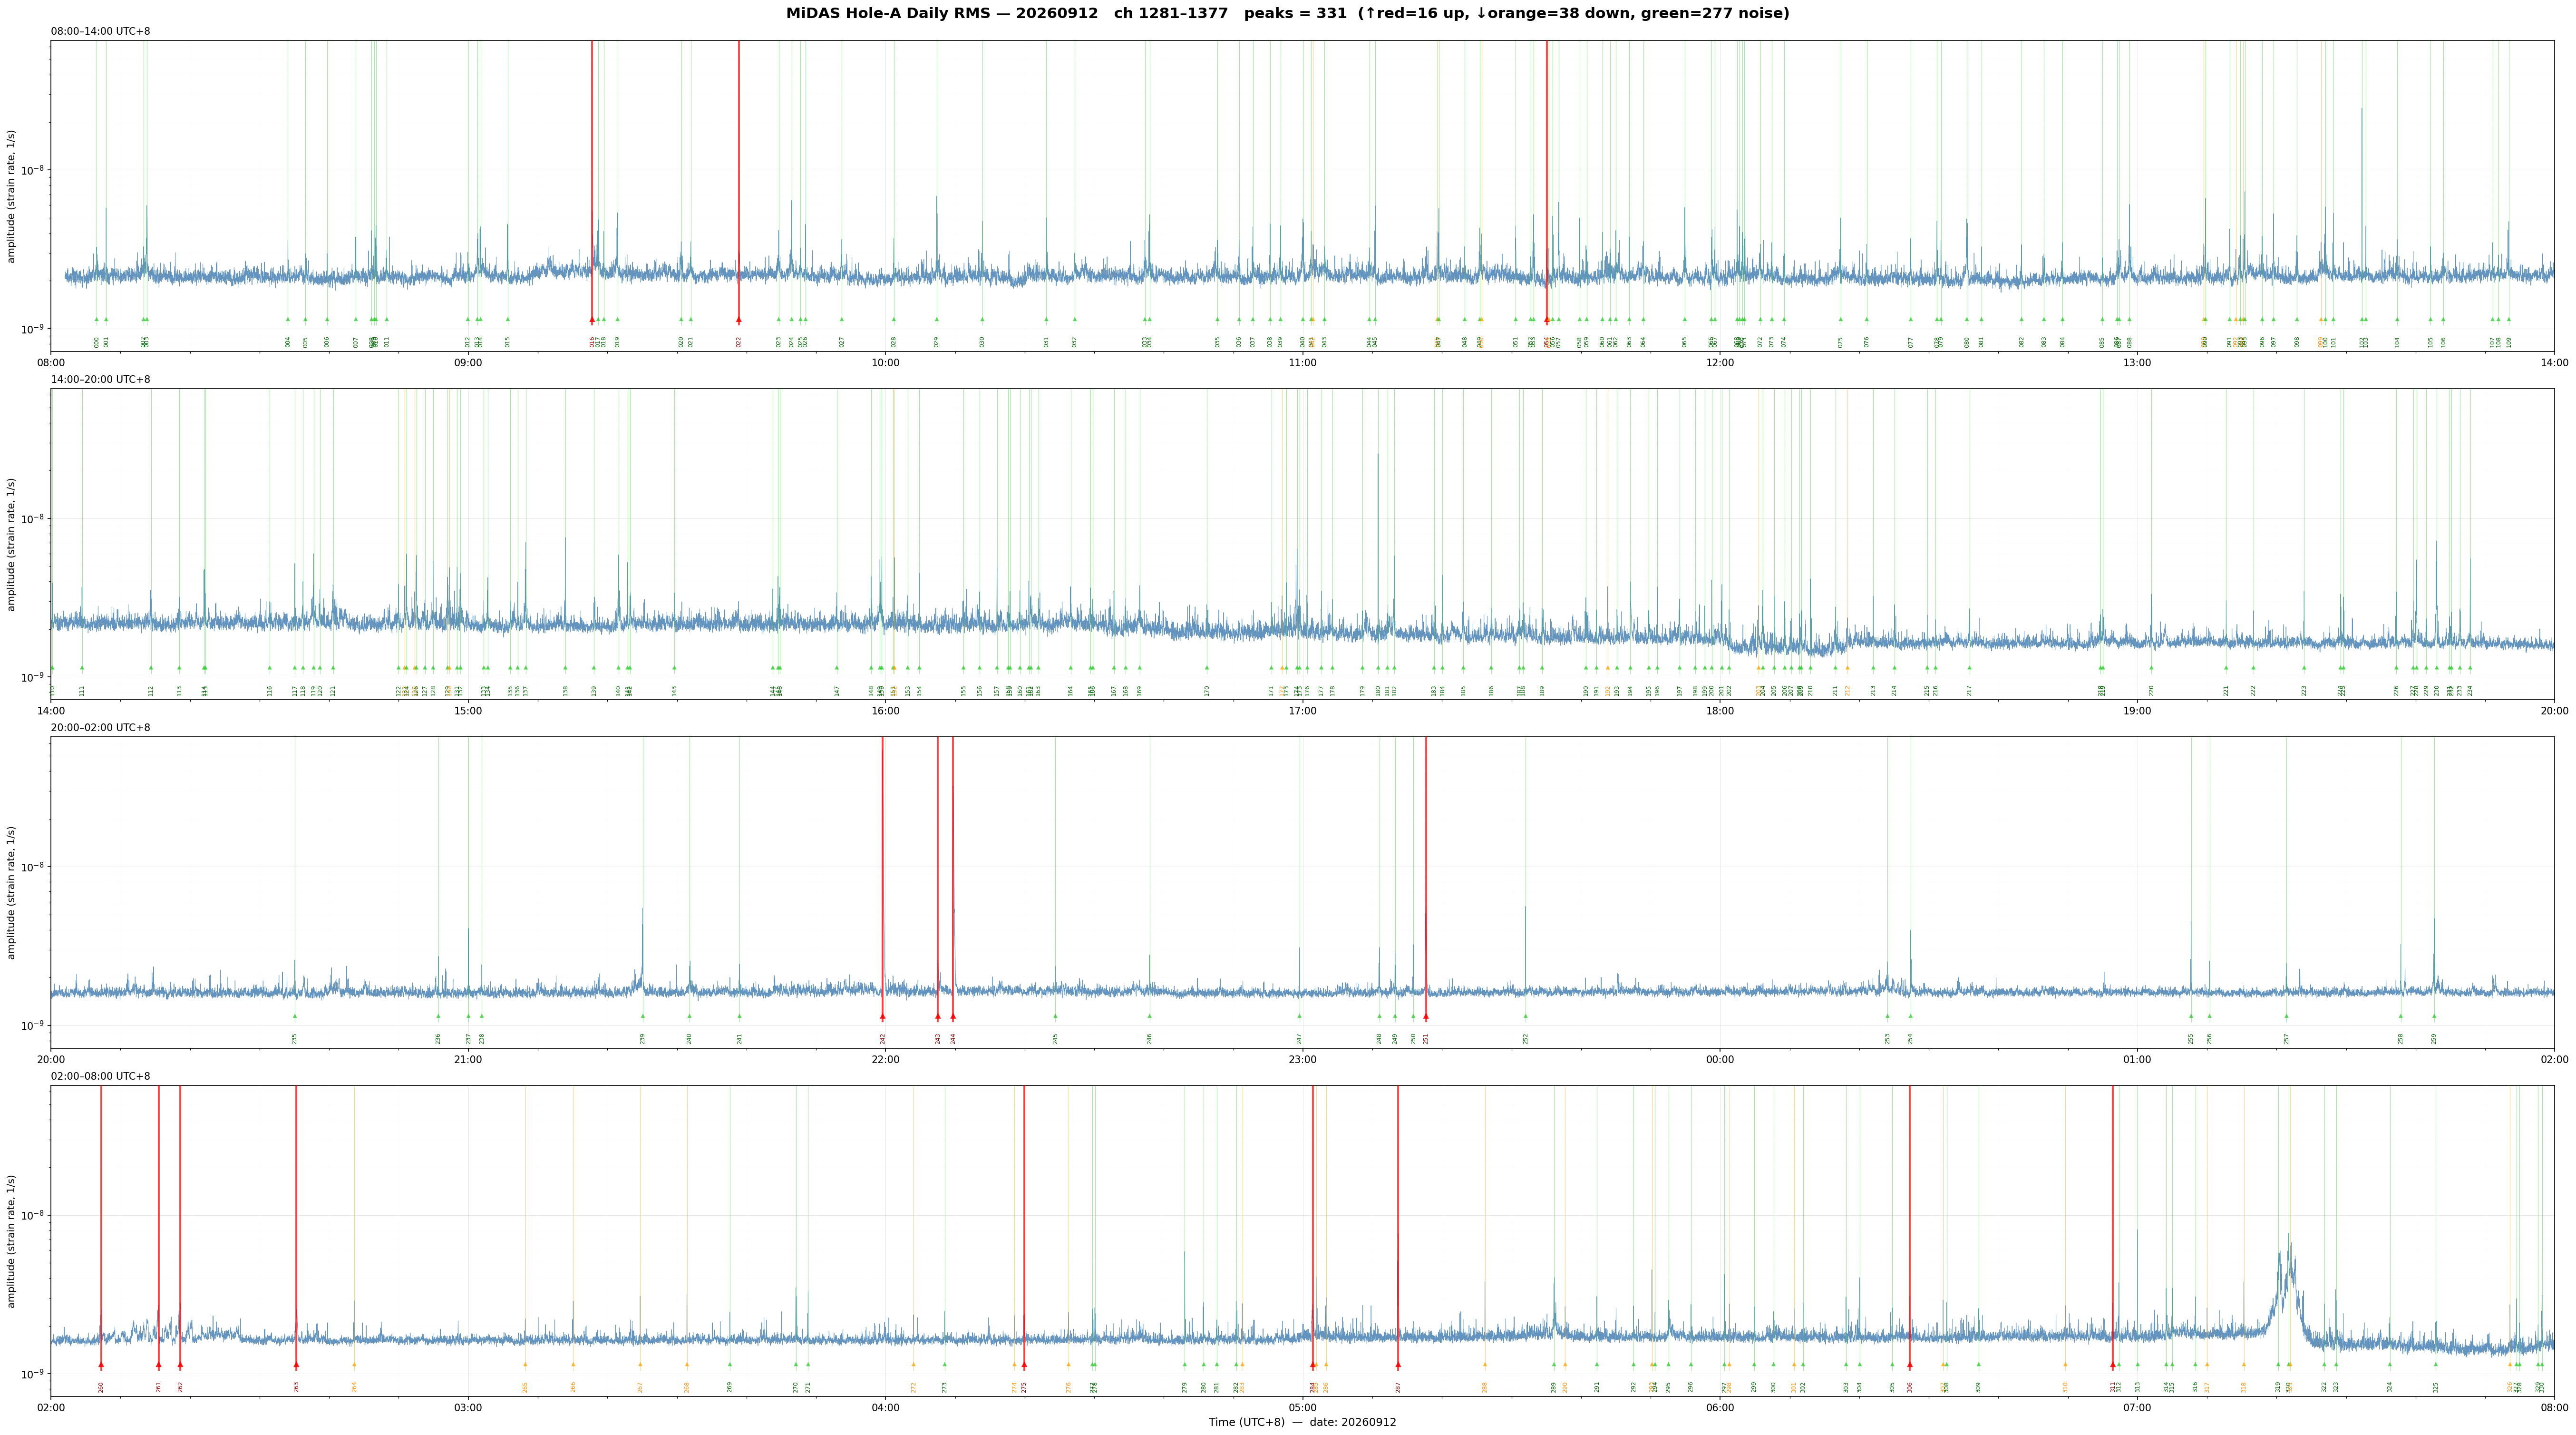This screenshot has height=1435, width=2576.
Task: Click the 19:00 time tick label
Action: (2137, 711)
